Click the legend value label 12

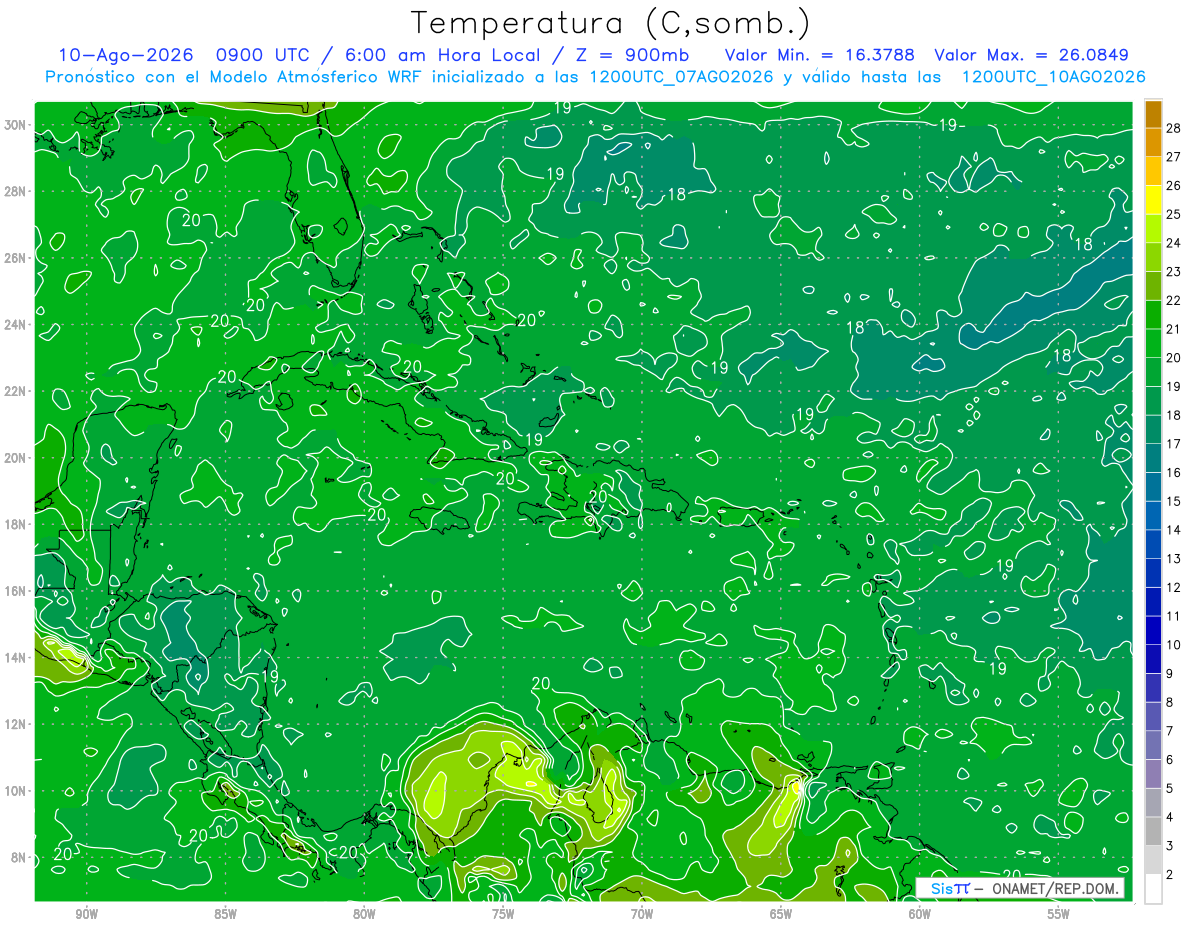[x=1173, y=587]
